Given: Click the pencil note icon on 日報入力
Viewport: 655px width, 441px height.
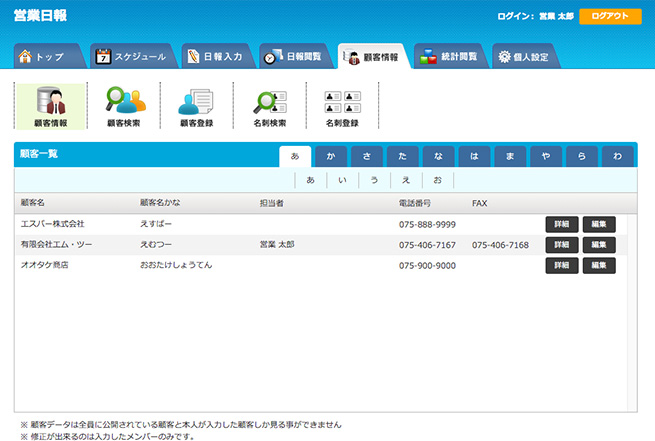Looking at the screenshot, I should tap(193, 56).
